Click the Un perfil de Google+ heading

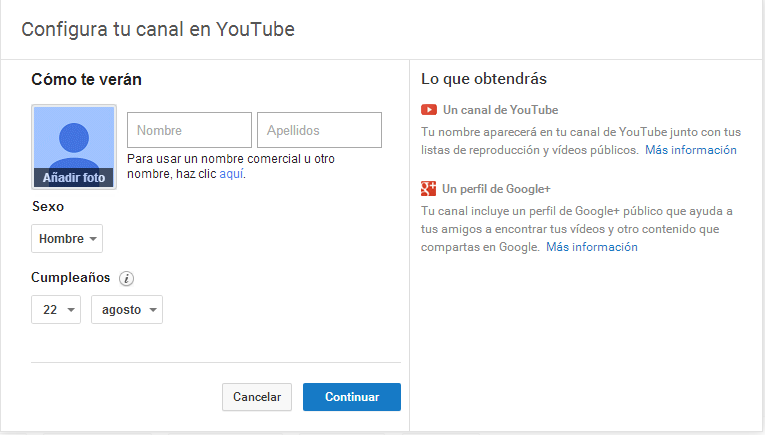pos(496,189)
